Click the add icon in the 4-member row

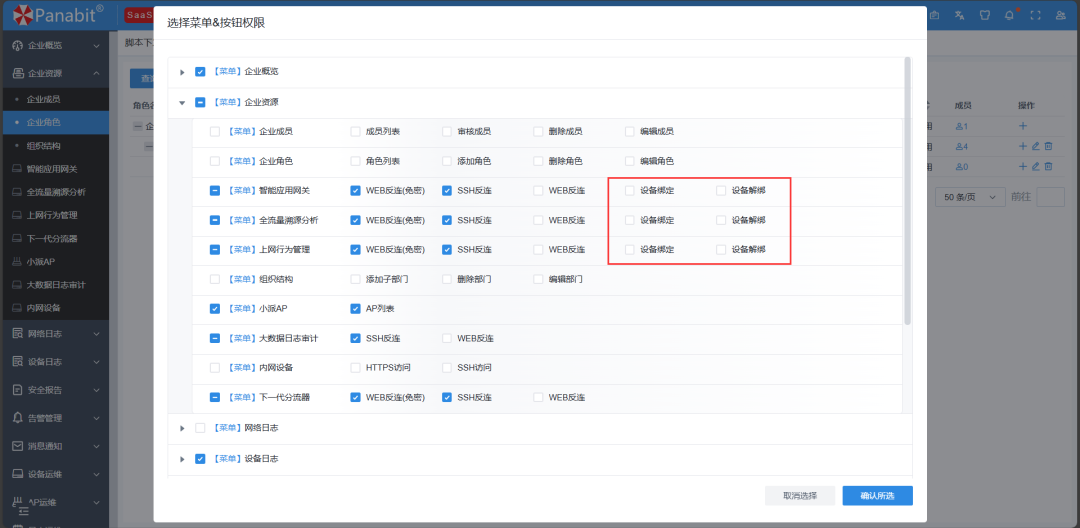tap(1023, 146)
